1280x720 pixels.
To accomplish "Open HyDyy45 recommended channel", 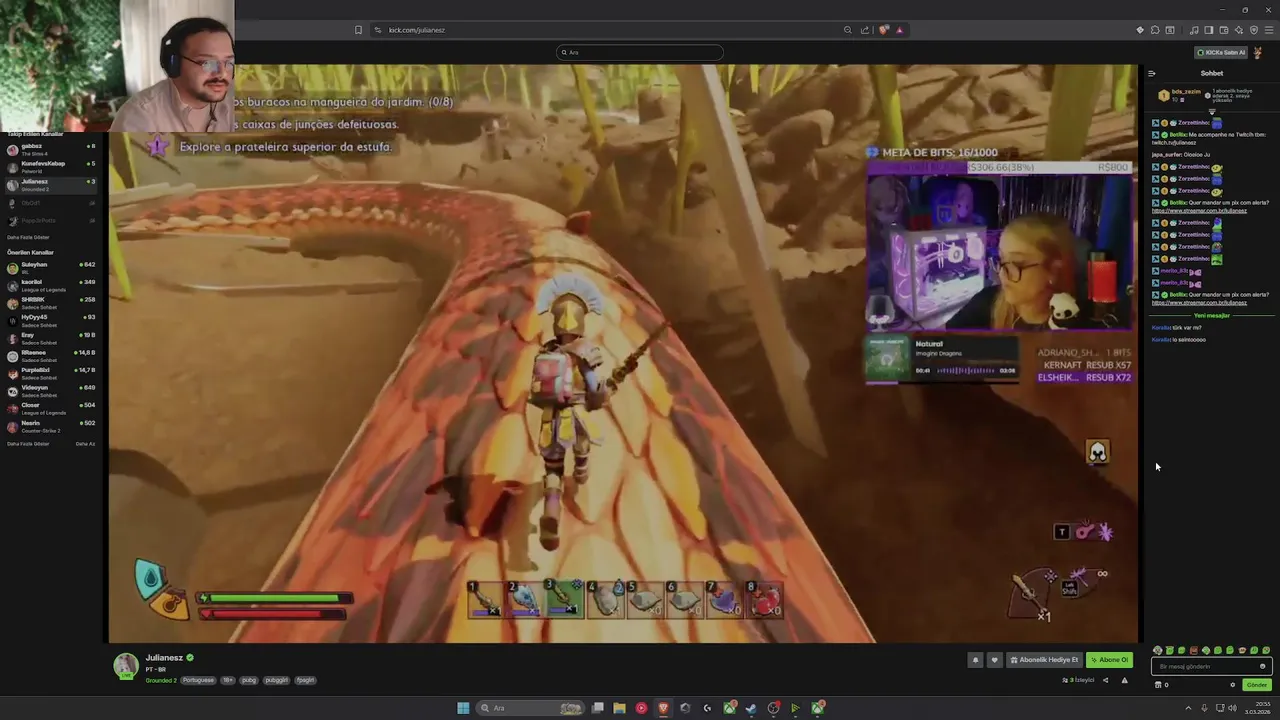I will point(50,320).
